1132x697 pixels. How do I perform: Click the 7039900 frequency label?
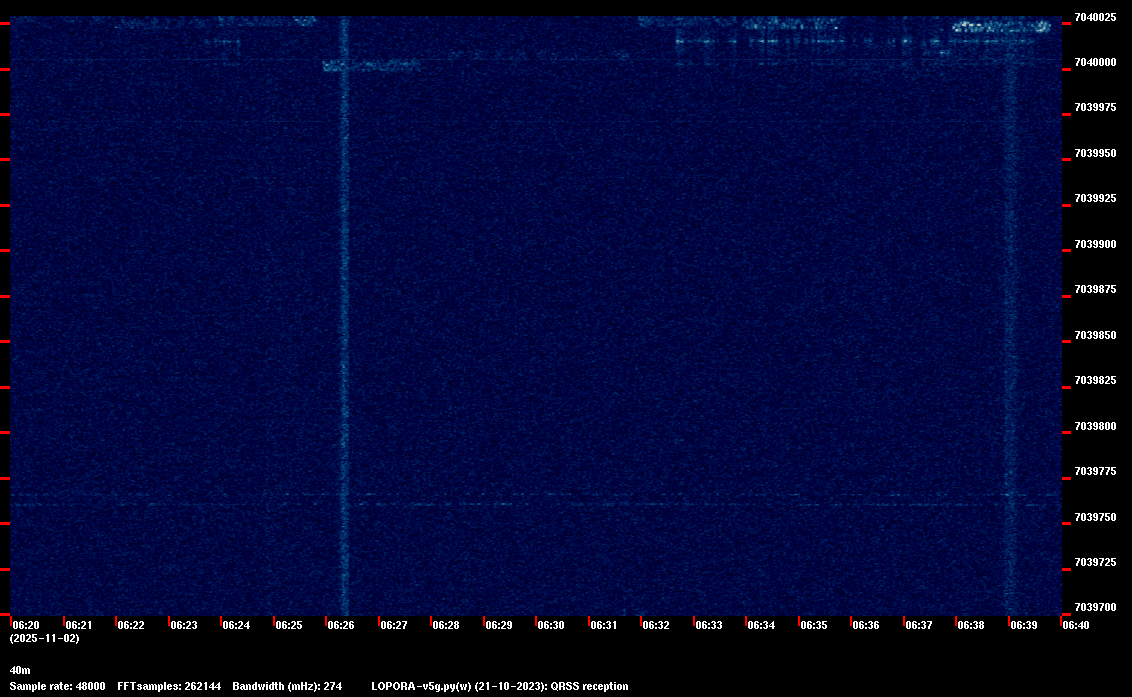click(x=1095, y=245)
